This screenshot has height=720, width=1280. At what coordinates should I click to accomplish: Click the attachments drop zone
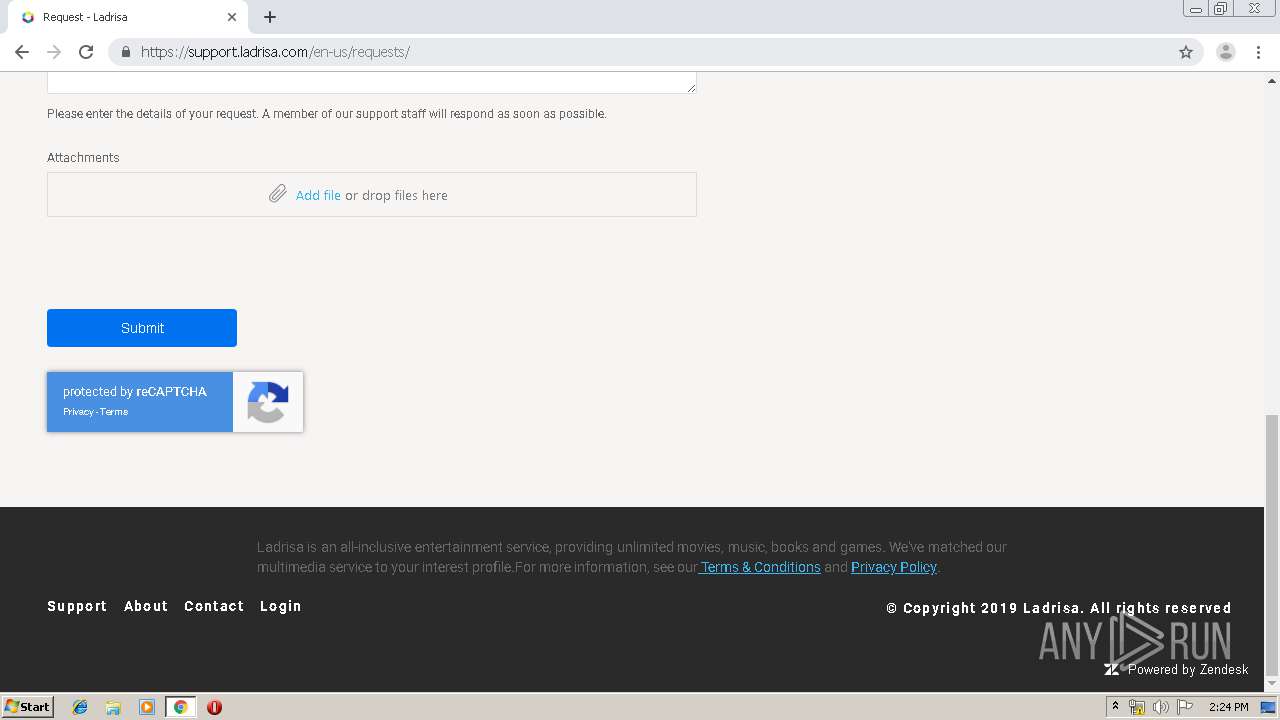[x=372, y=194]
